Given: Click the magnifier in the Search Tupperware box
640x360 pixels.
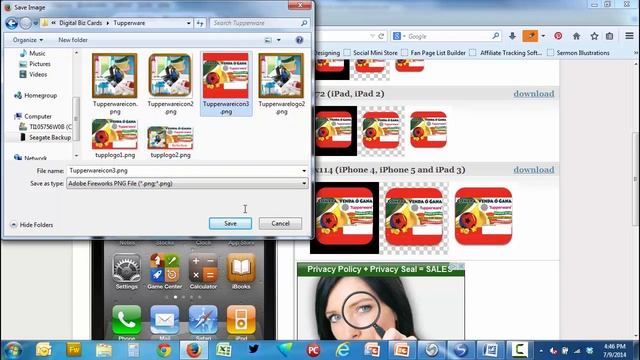Looking at the screenshot, I should click(304, 23).
